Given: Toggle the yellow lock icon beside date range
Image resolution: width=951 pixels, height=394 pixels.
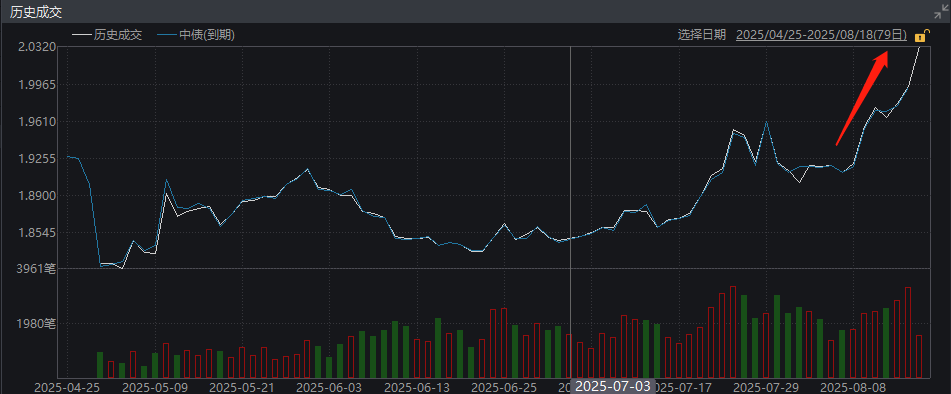Looking at the screenshot, I should pos(922,35).
